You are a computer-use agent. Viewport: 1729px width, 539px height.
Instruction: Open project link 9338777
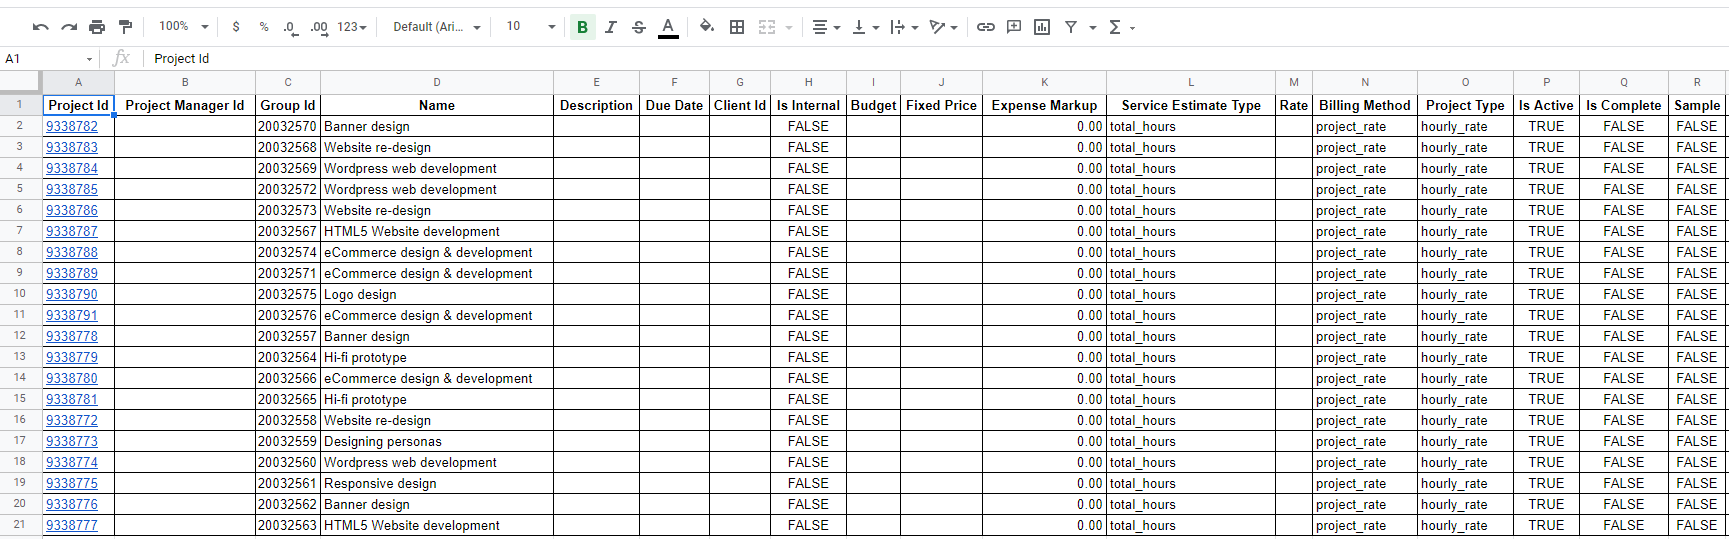(72, 525)
